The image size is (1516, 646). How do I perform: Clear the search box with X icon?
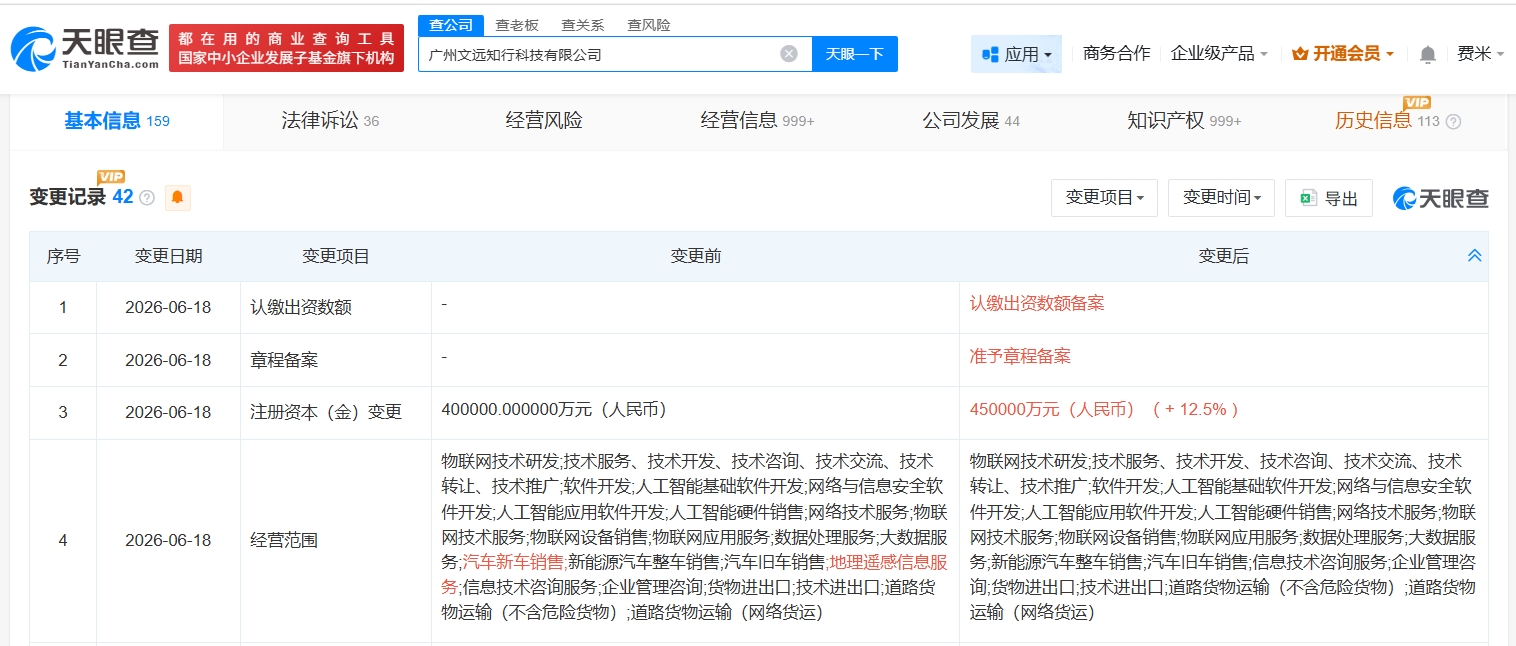click(789, 54)
